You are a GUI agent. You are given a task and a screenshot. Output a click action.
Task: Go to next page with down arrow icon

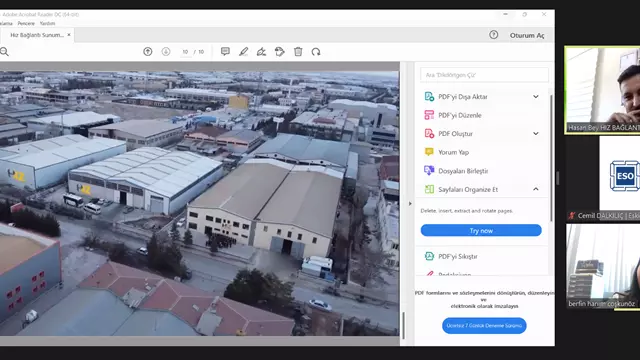166,52
